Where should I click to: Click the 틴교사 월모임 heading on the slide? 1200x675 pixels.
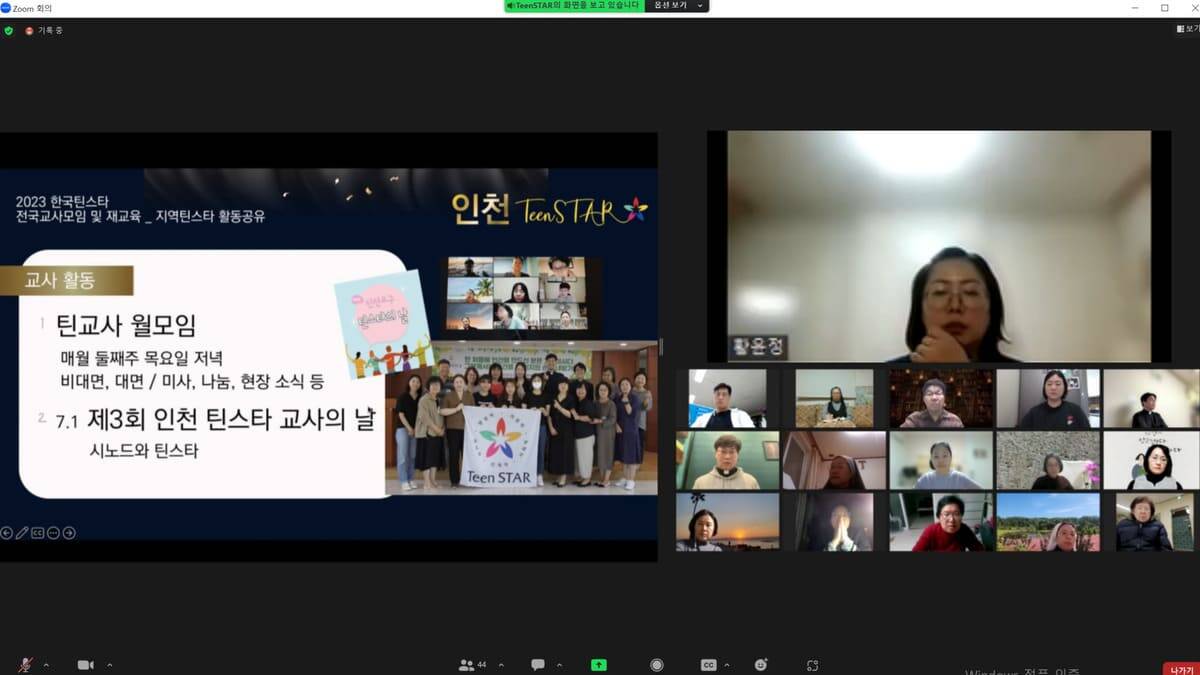[126, 325]
